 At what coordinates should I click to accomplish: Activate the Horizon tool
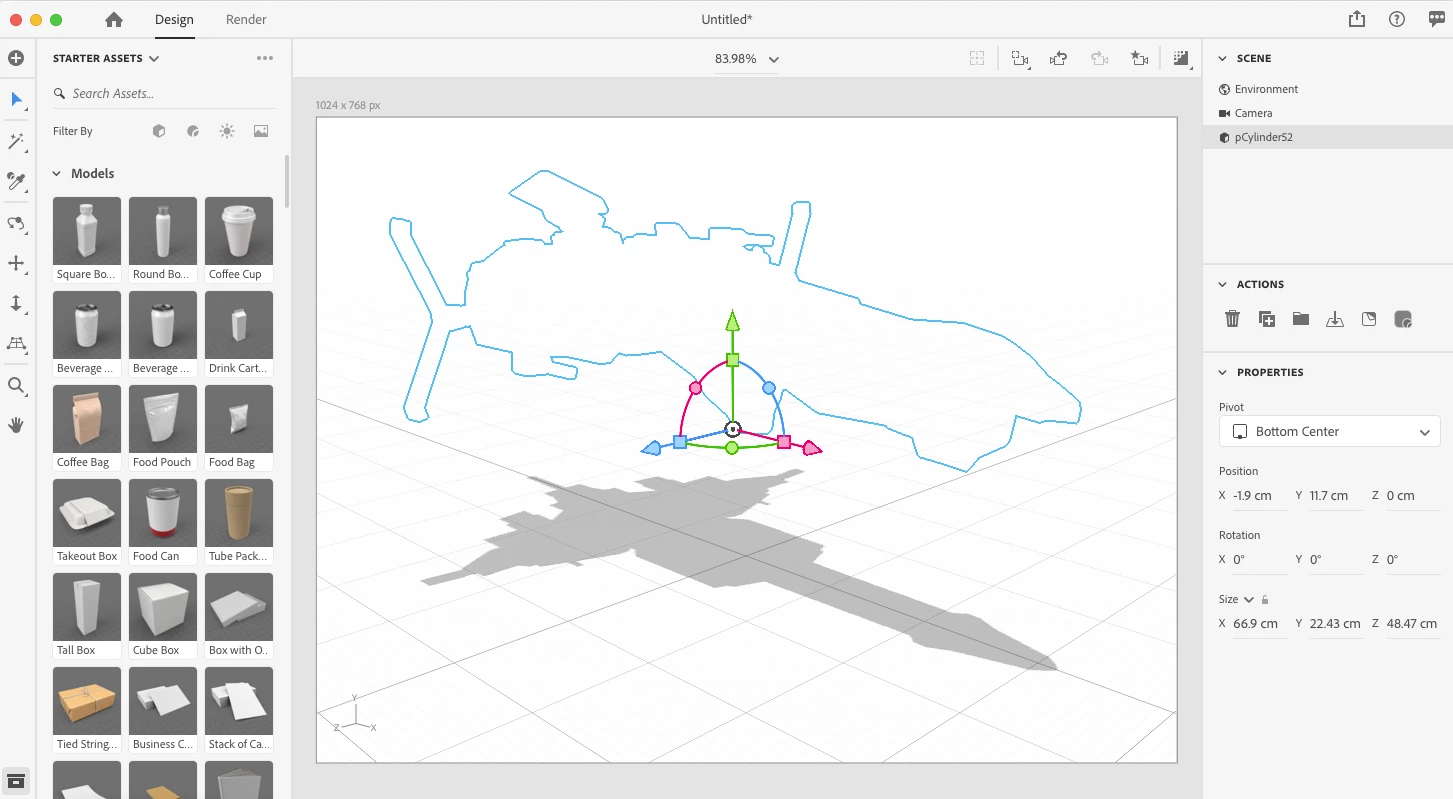16,344
